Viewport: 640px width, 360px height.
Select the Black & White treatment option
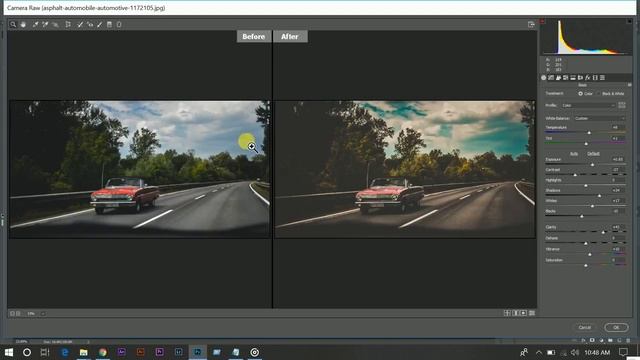point(611,93)
